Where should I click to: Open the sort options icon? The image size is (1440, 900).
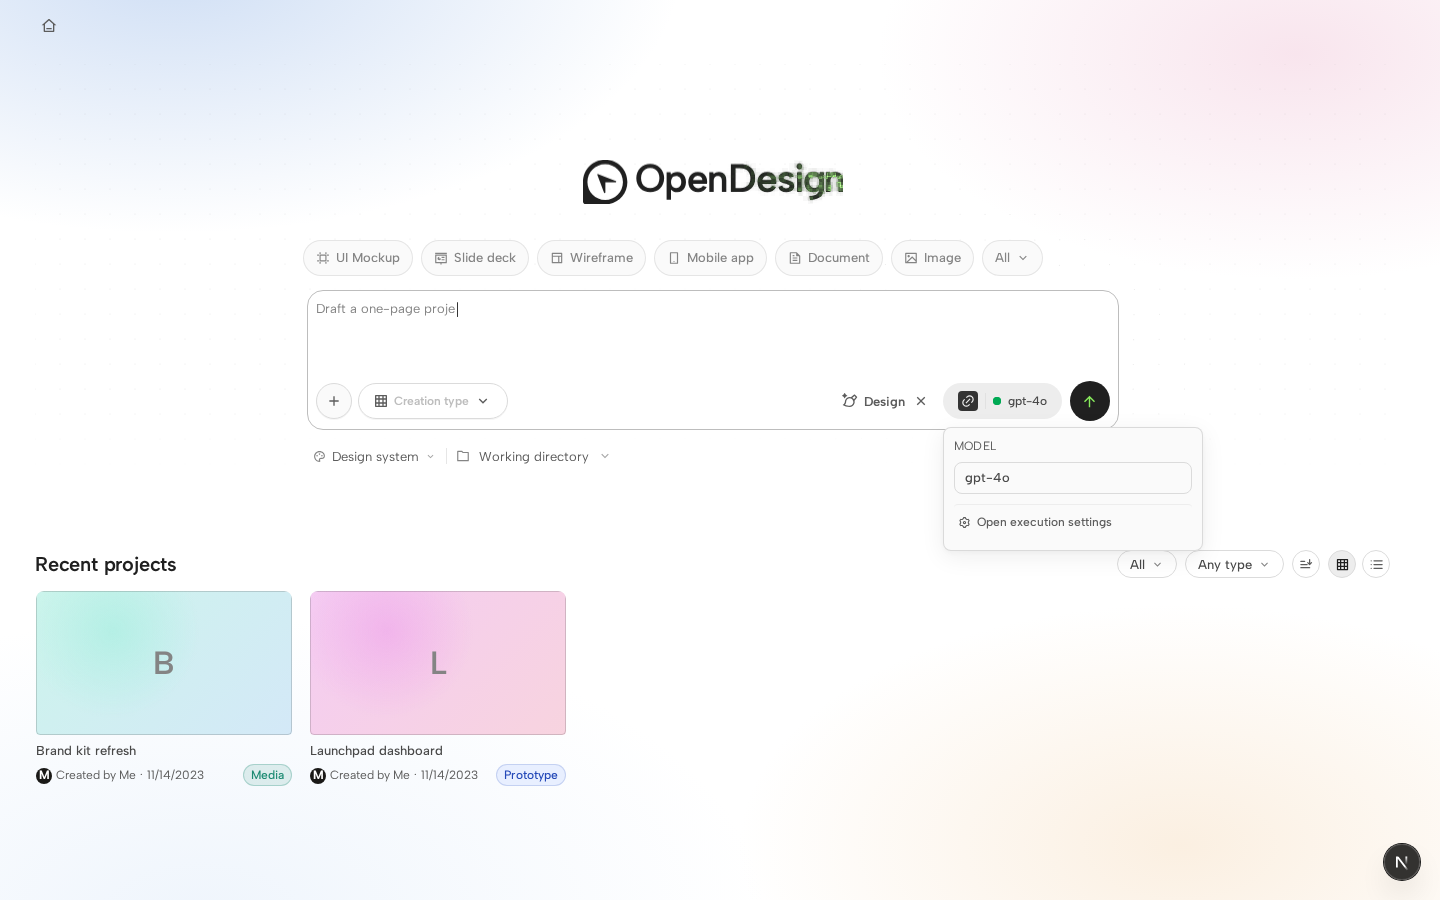point(1306,564)
